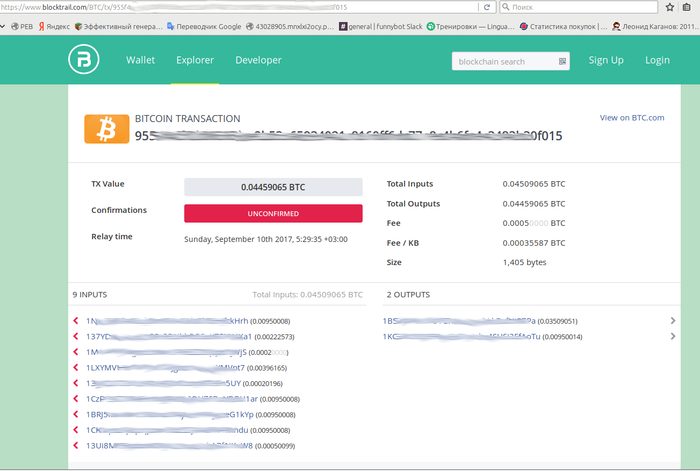This screenshot has height=471, width=700.
Task: Open input address starting 1LXYMV
Action: coord(165,367)
